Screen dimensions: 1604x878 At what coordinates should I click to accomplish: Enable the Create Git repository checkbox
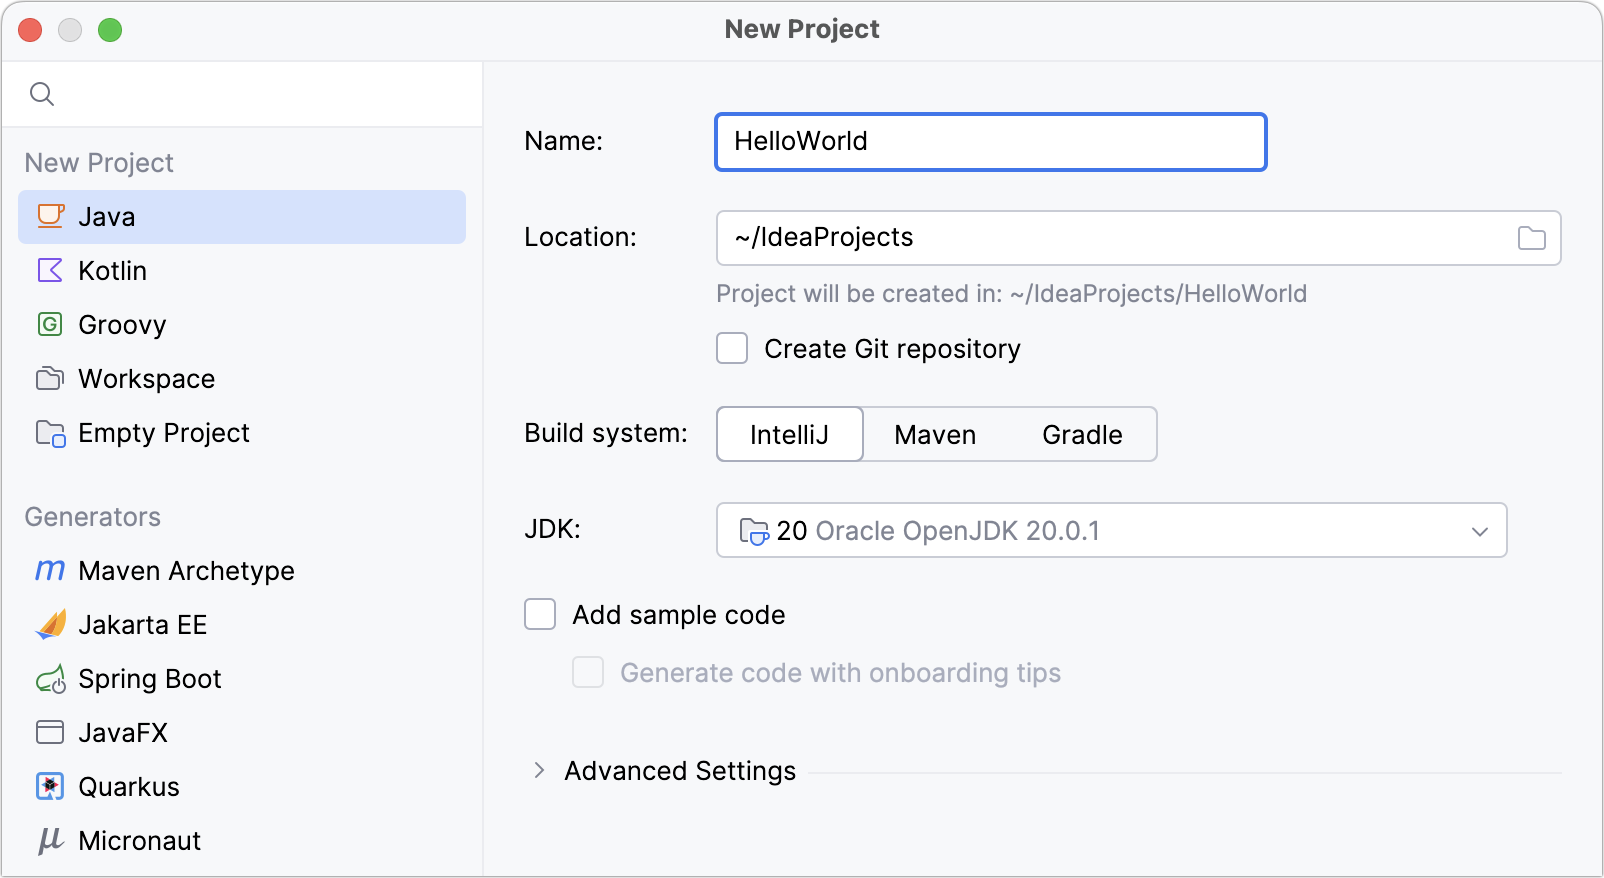click(x=732, y=348)
